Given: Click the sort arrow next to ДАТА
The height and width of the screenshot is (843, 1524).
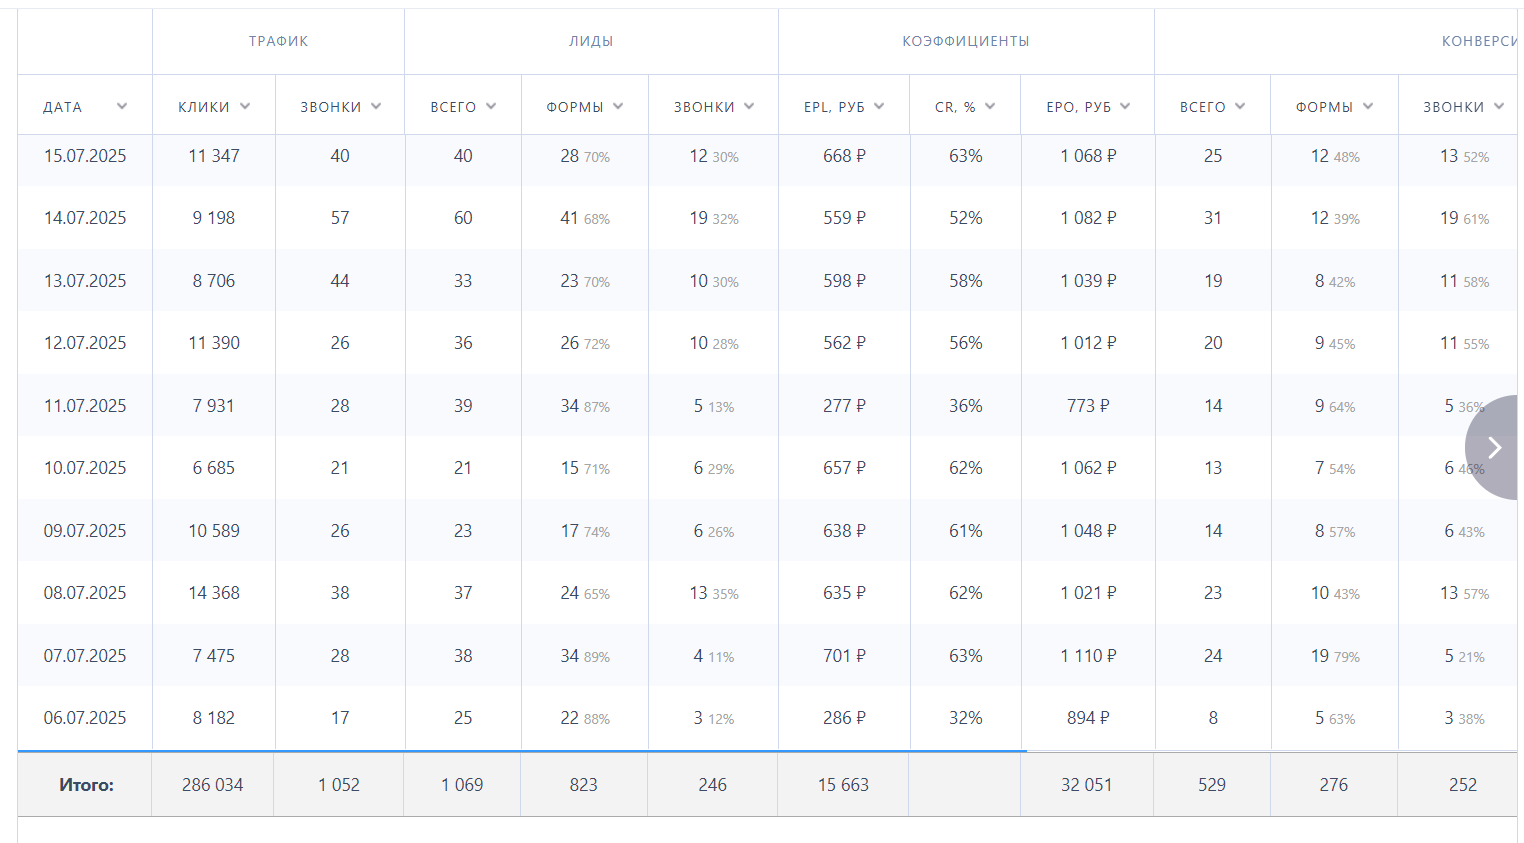Looking at the screenshot, I should 122,106.
